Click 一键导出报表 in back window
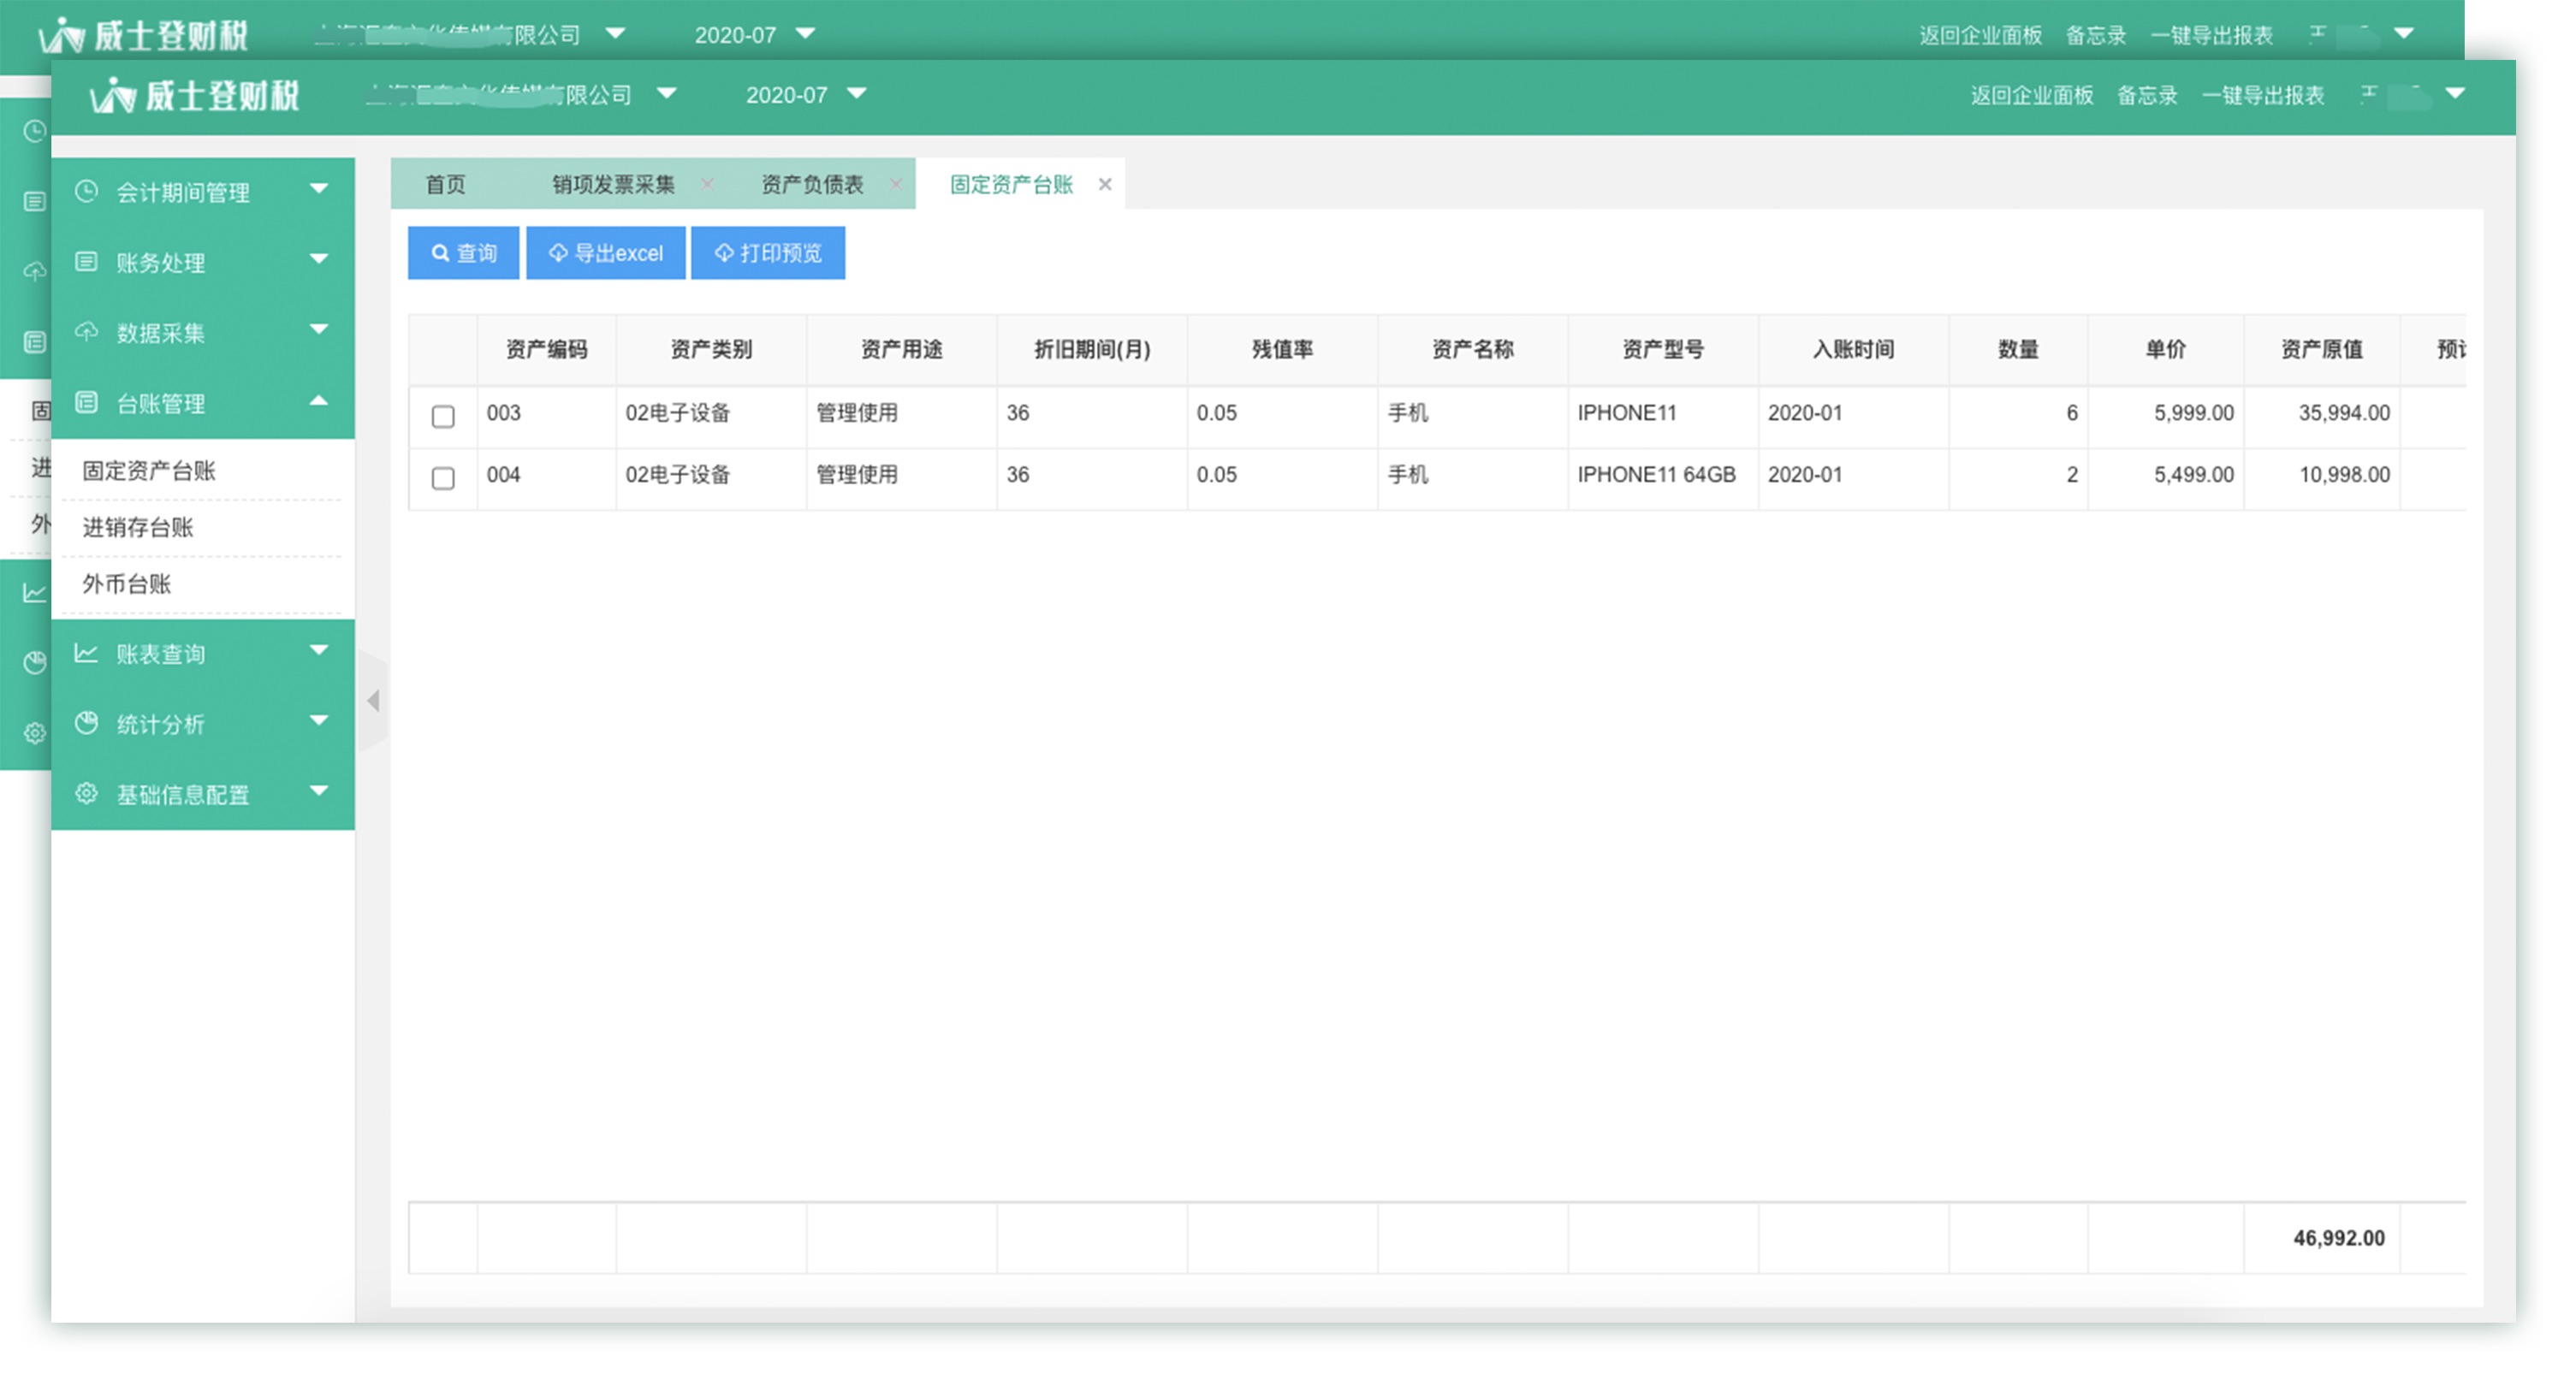2576x1386 pixels. [x=2212, y=35]
